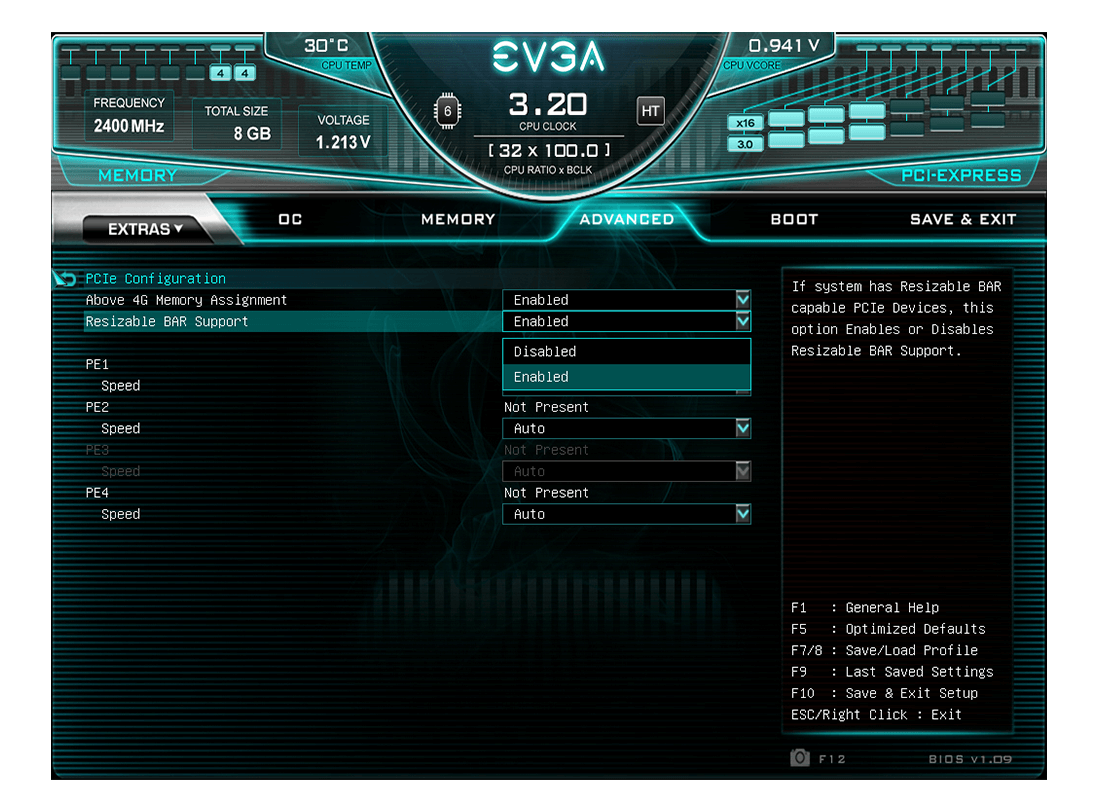
Task: Open the BOOT tab
Action: coord(794,219)
